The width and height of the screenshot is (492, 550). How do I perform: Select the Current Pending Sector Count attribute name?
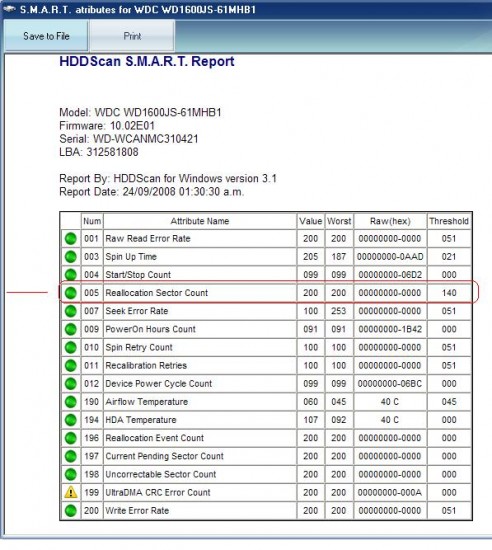tap(164, 456)
